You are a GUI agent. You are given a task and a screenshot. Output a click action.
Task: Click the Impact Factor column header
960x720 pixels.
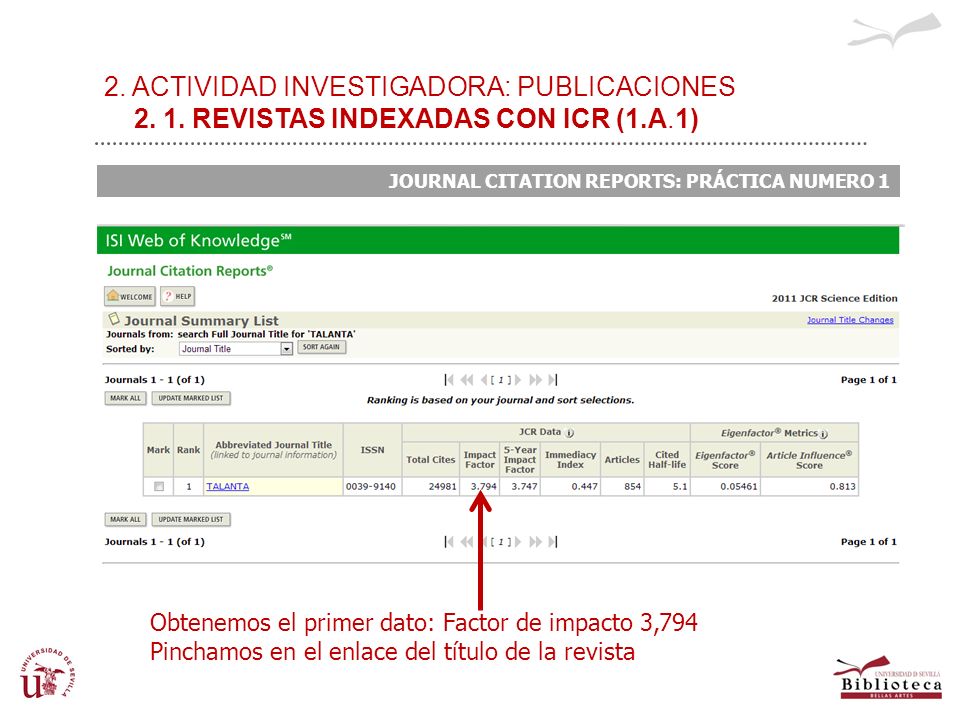480,460
